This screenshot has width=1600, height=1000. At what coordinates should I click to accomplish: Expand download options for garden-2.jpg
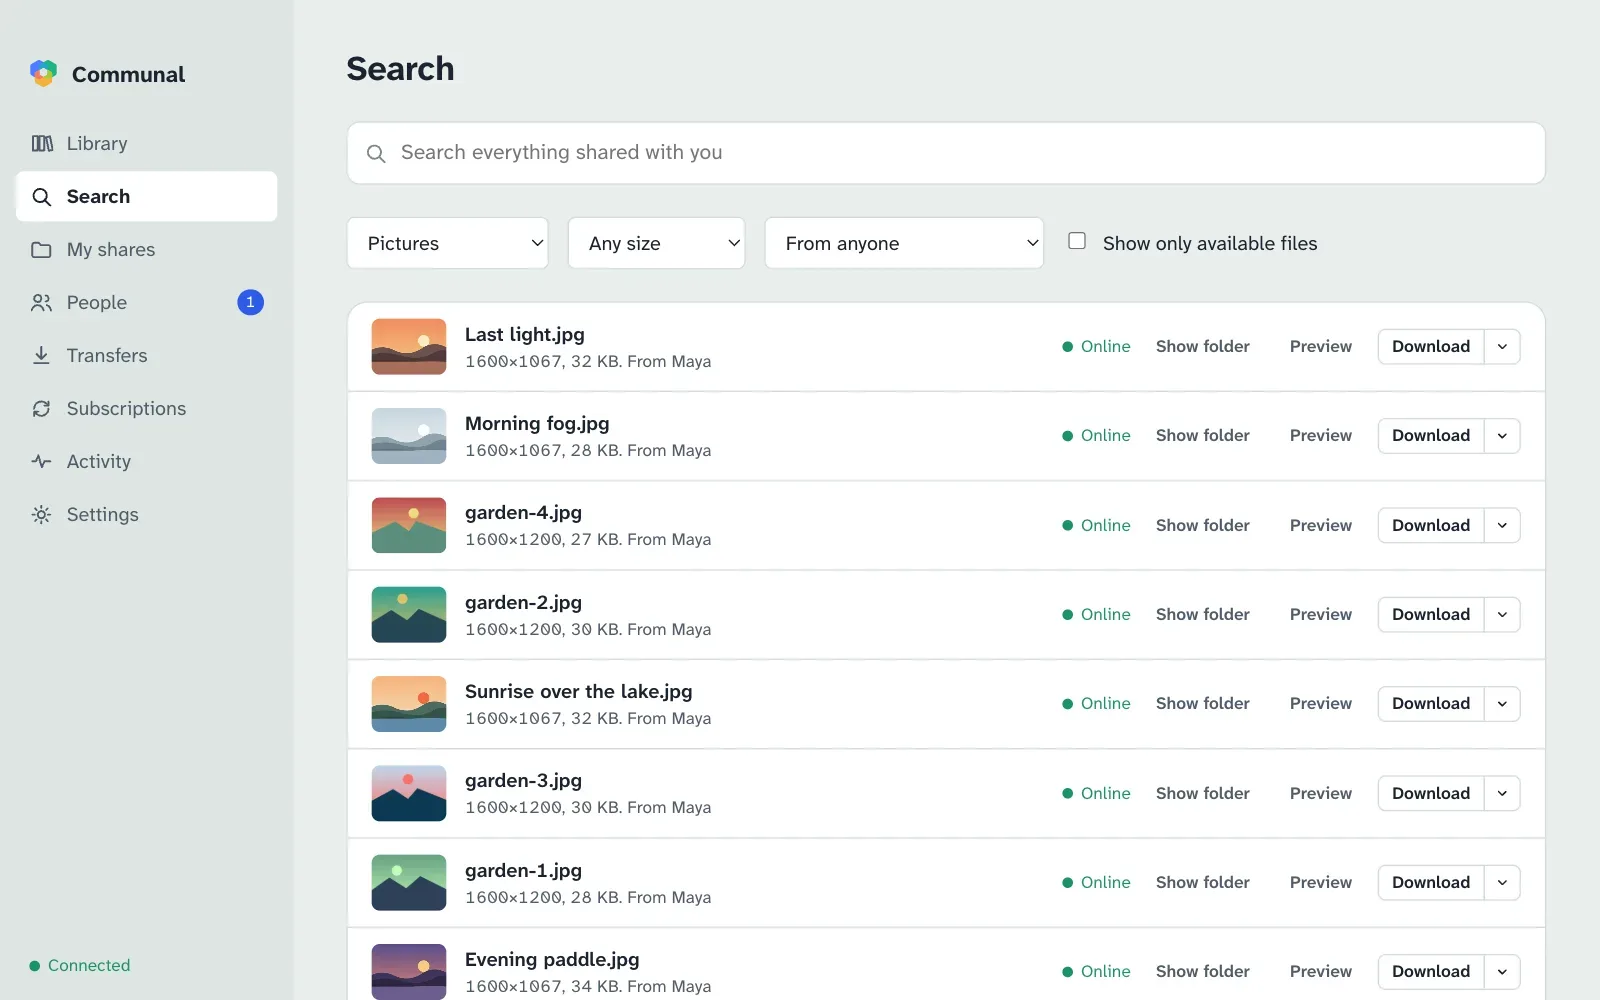pyautogui.click(x=1502, y=614)
